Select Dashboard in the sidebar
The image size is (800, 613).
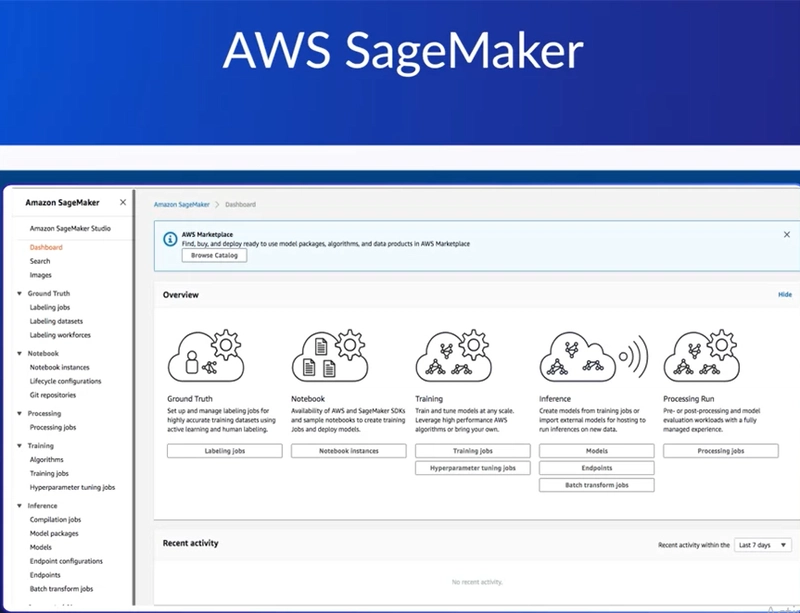(46, 247)
